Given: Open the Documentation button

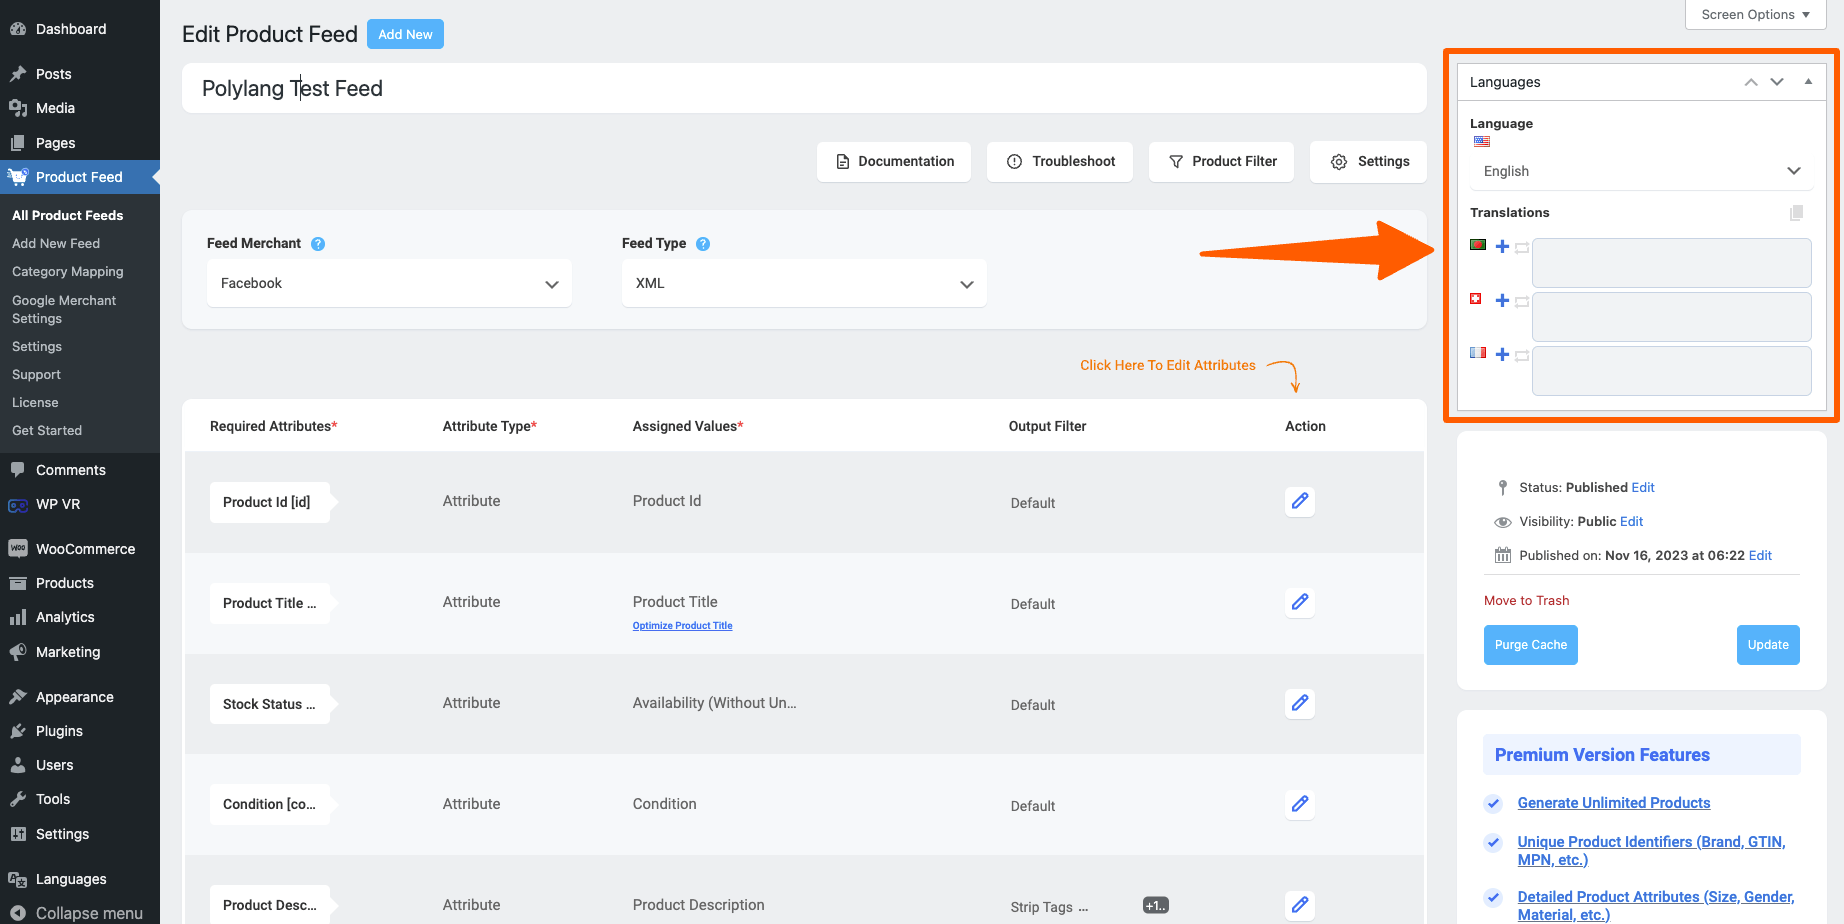Looking at the screenshot, I should click(894, 161).
